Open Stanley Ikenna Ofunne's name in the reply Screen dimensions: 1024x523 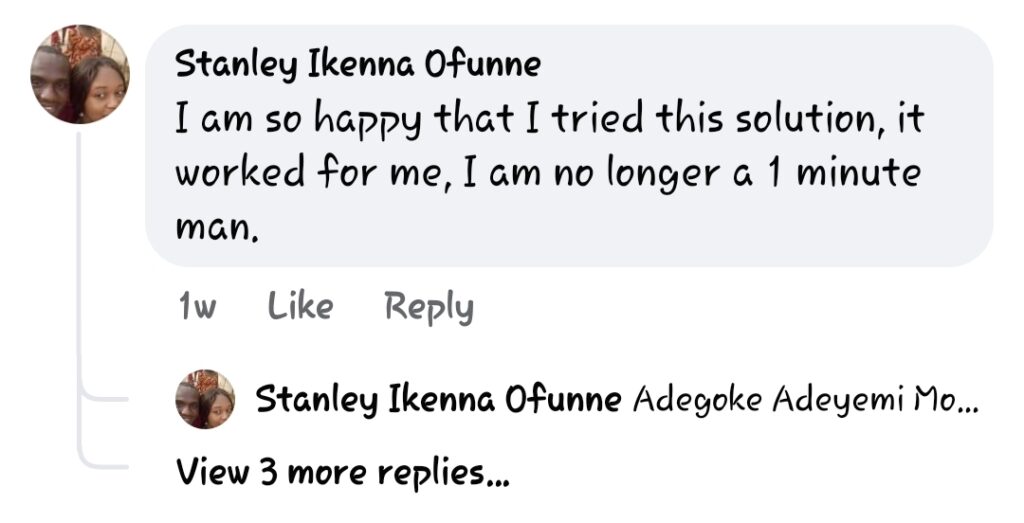pyautogui.click(x=438, y=400)
